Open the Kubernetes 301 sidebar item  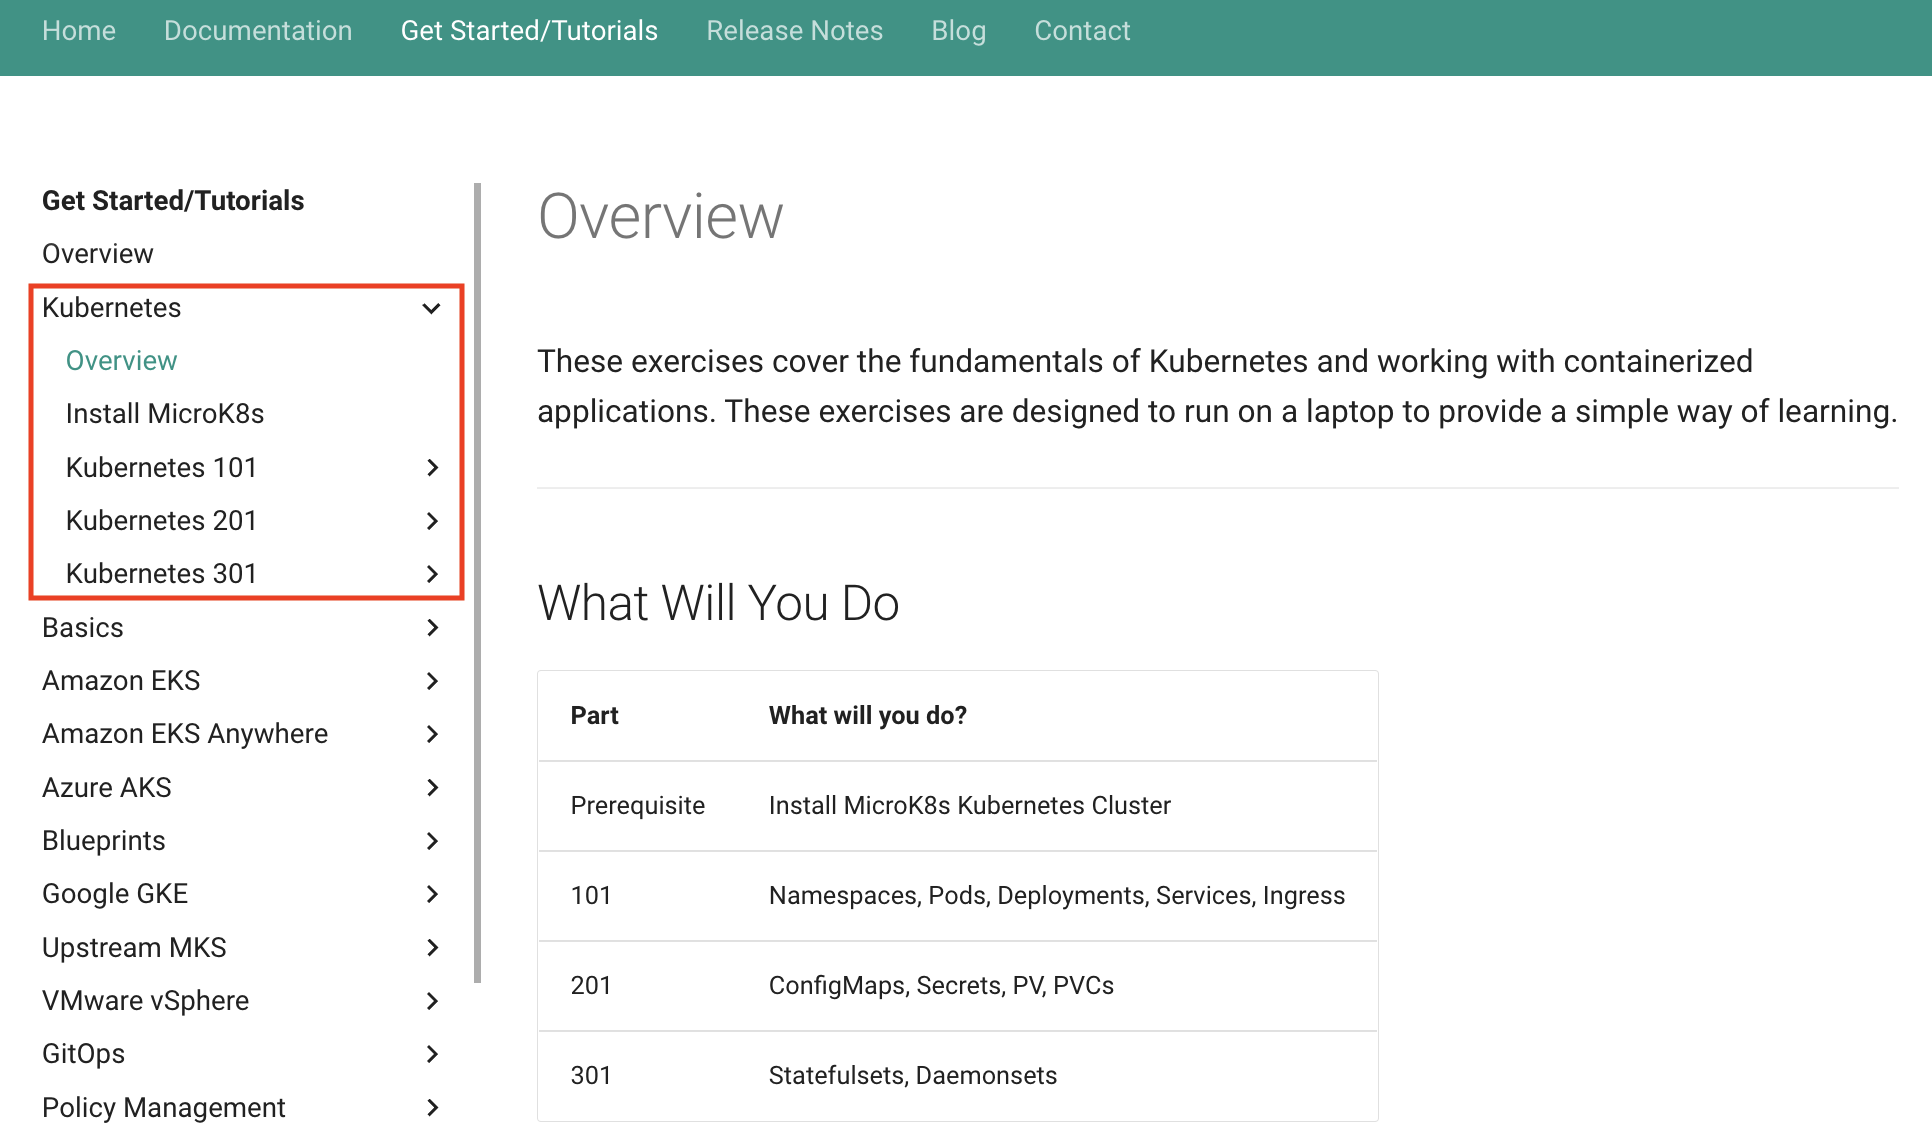pos(162,574)
